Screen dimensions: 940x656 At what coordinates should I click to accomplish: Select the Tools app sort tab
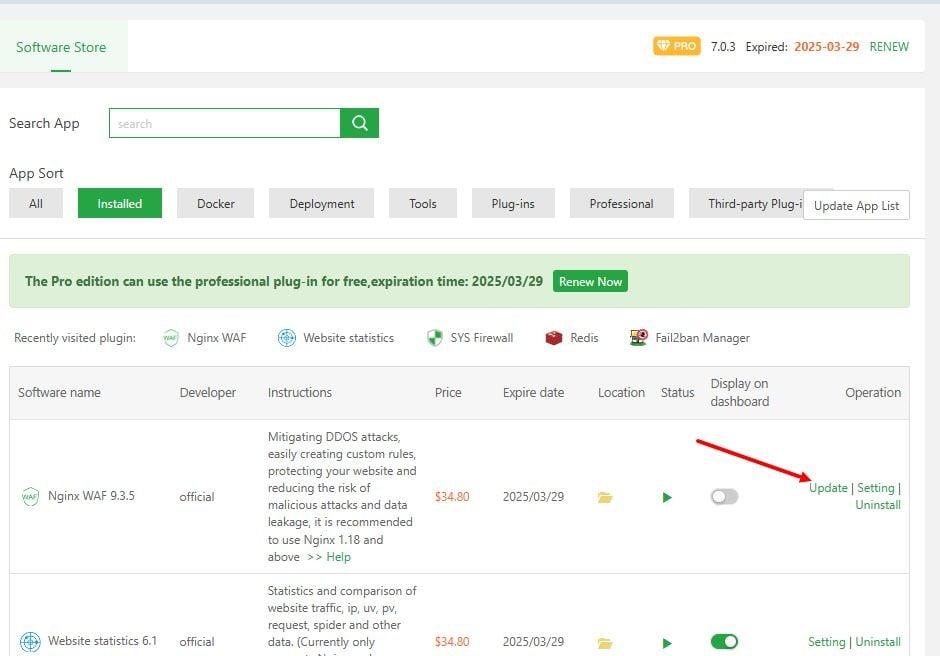(x=423, y=203)
